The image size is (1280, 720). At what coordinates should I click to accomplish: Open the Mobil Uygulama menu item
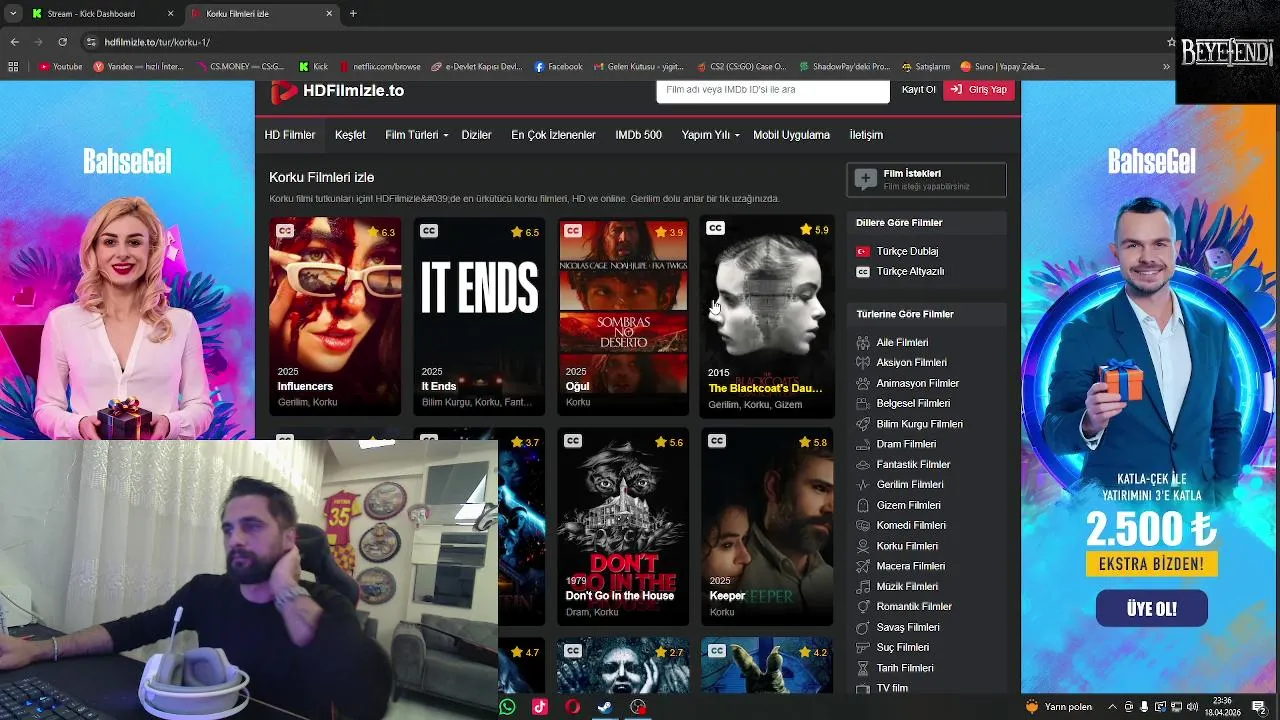tap(791, 135)
